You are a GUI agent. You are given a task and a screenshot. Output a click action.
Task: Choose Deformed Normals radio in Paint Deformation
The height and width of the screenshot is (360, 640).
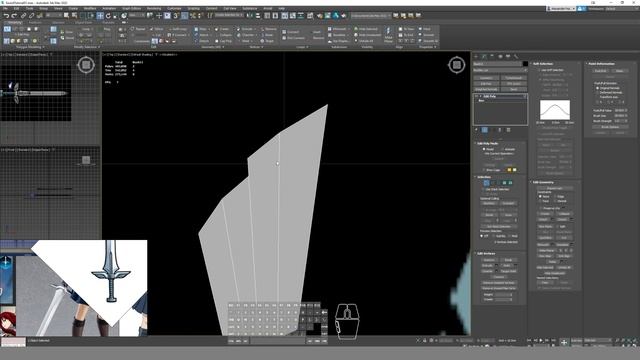point(598,93)
